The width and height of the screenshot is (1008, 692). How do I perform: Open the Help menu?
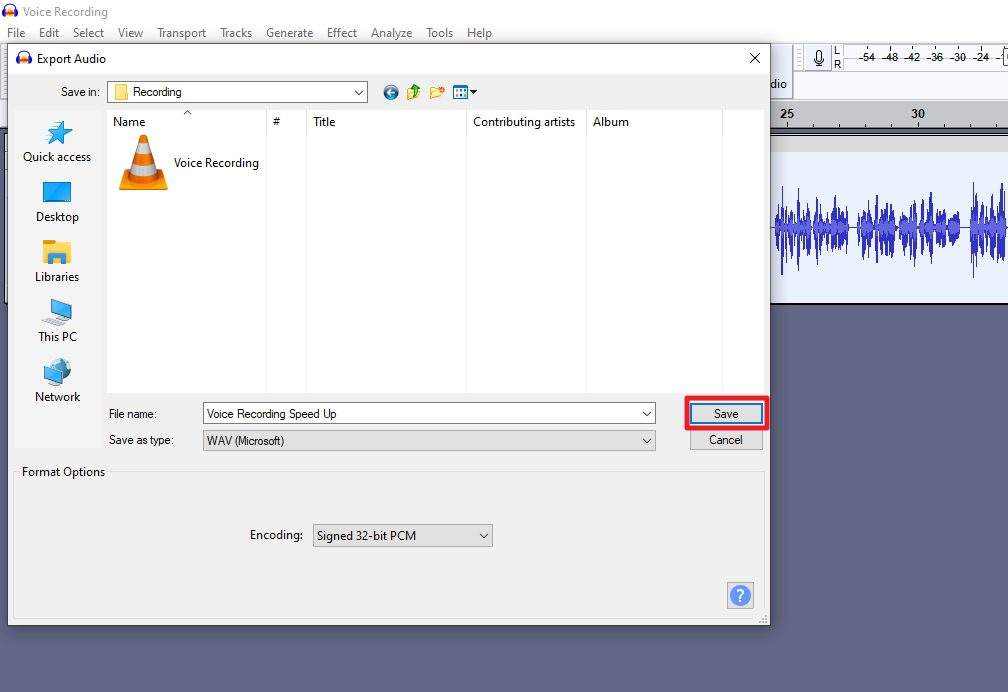tap(479, 33)
